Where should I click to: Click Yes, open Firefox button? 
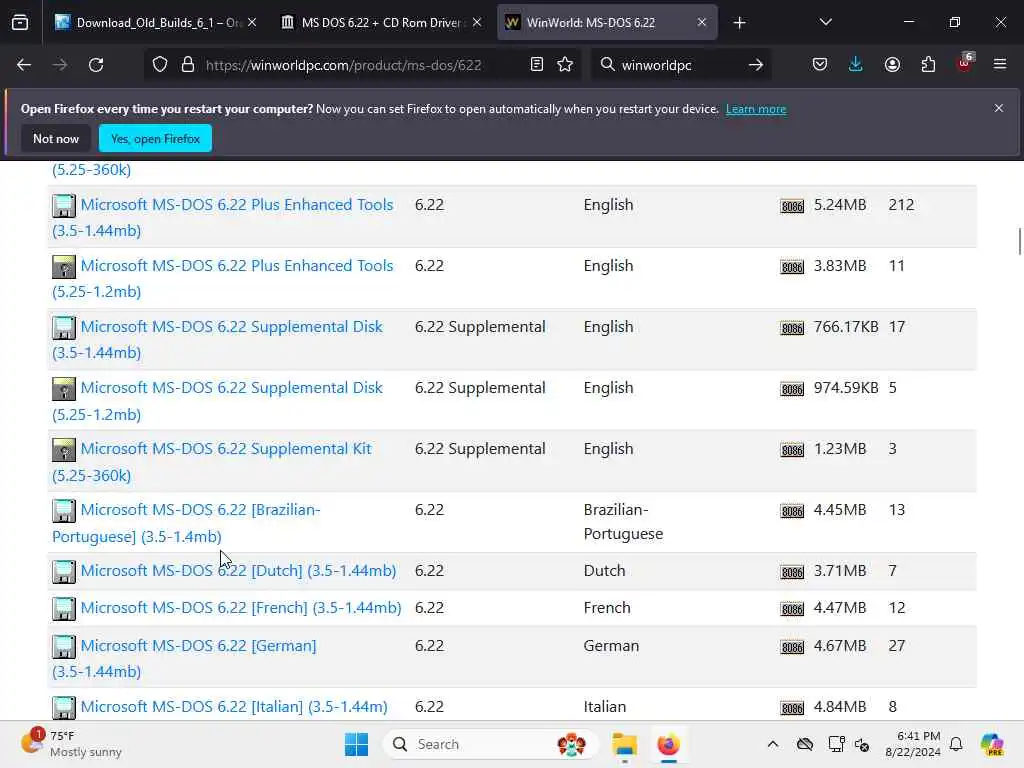pos(155,138)
